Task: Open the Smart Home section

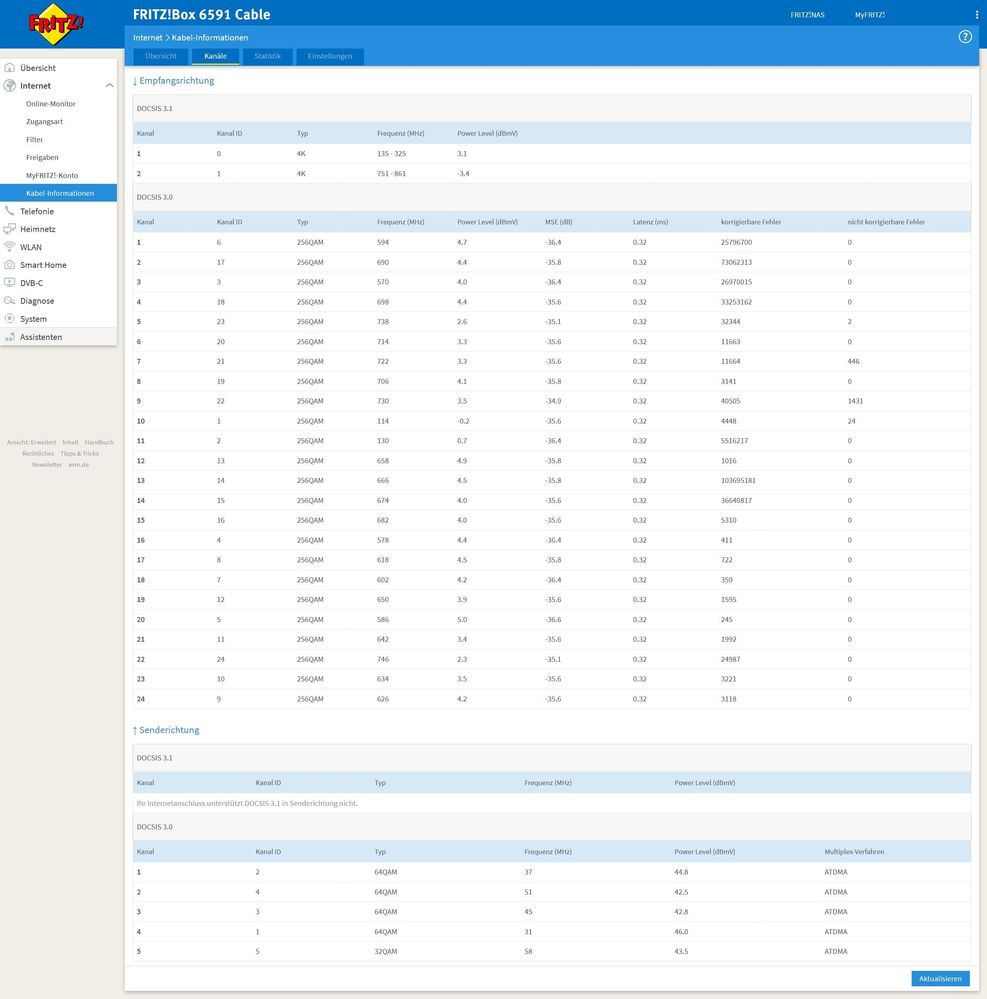Action: [x=43, y=265]
